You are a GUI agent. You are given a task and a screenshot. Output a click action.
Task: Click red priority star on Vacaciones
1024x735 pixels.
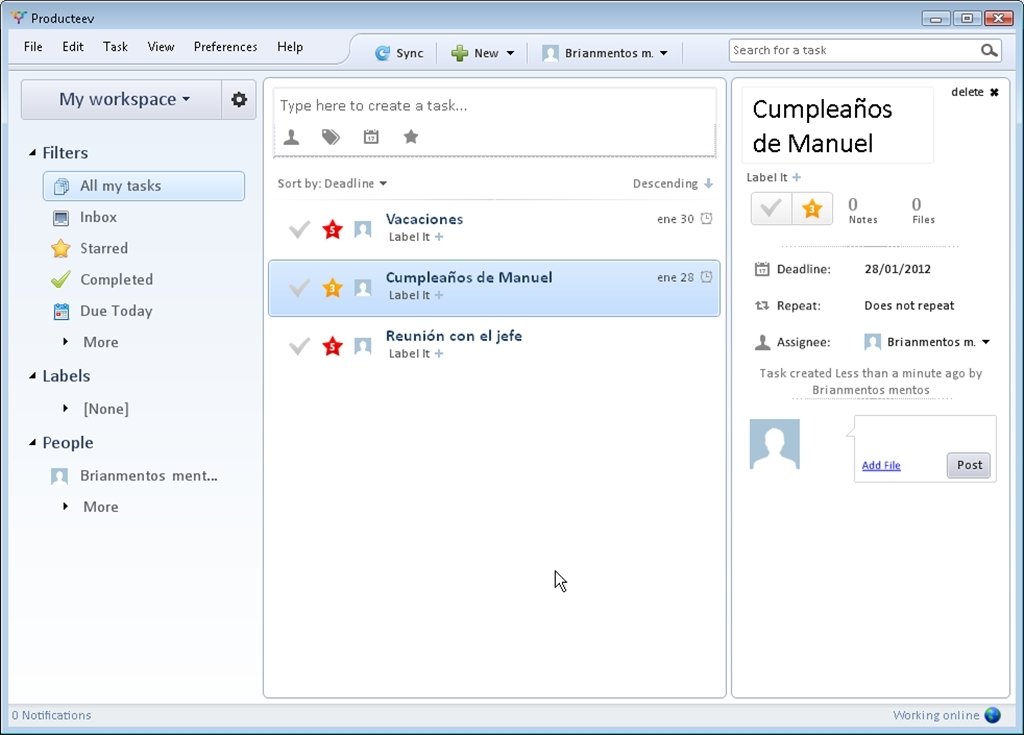(x=332, y=229)
